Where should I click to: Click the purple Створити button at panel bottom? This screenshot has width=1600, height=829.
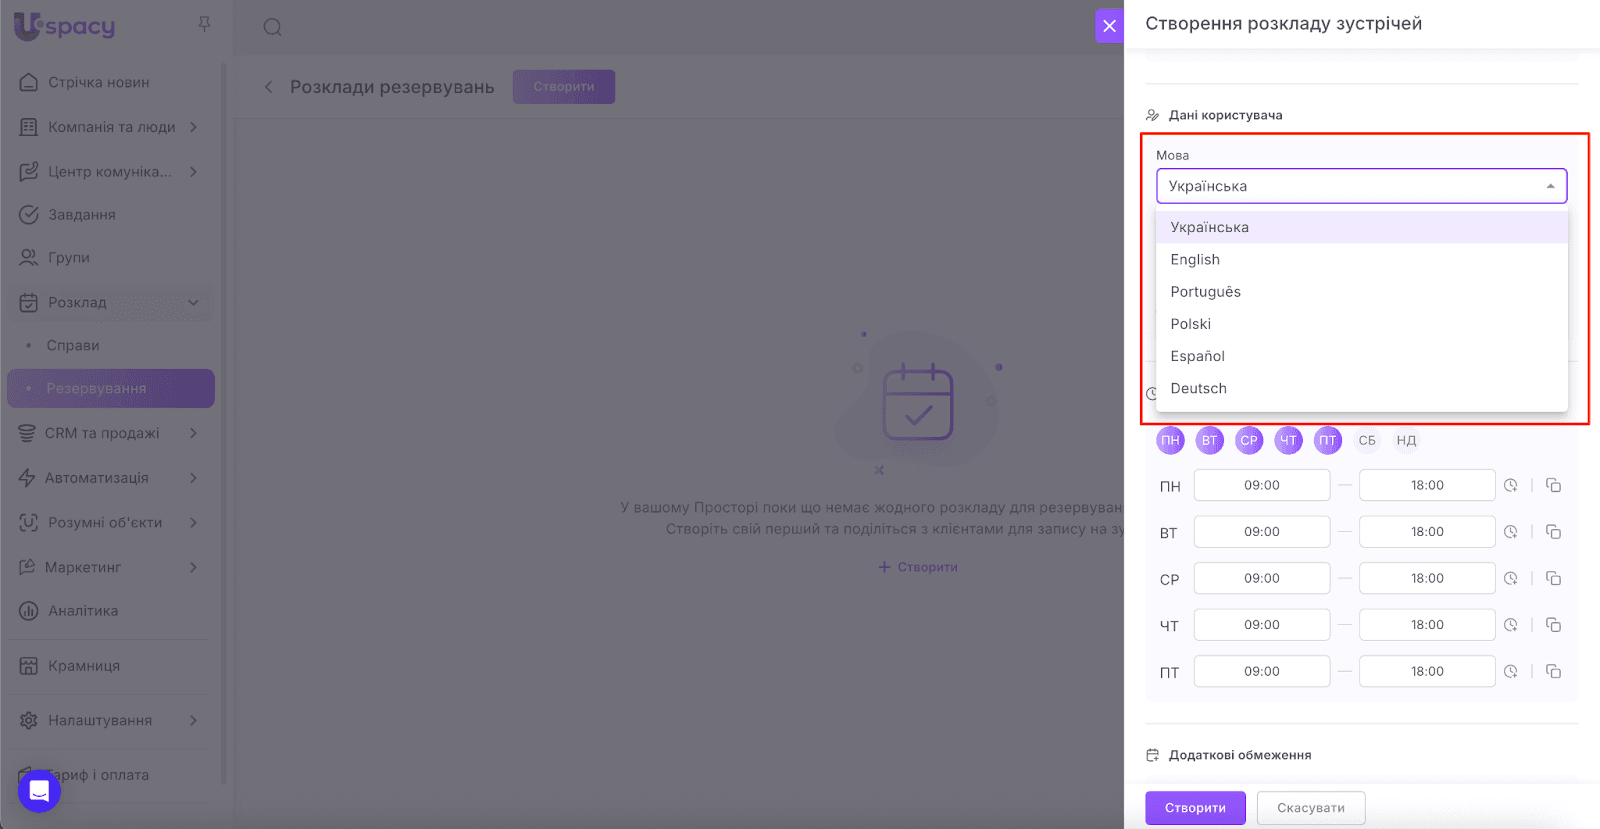pos(1195,808)
